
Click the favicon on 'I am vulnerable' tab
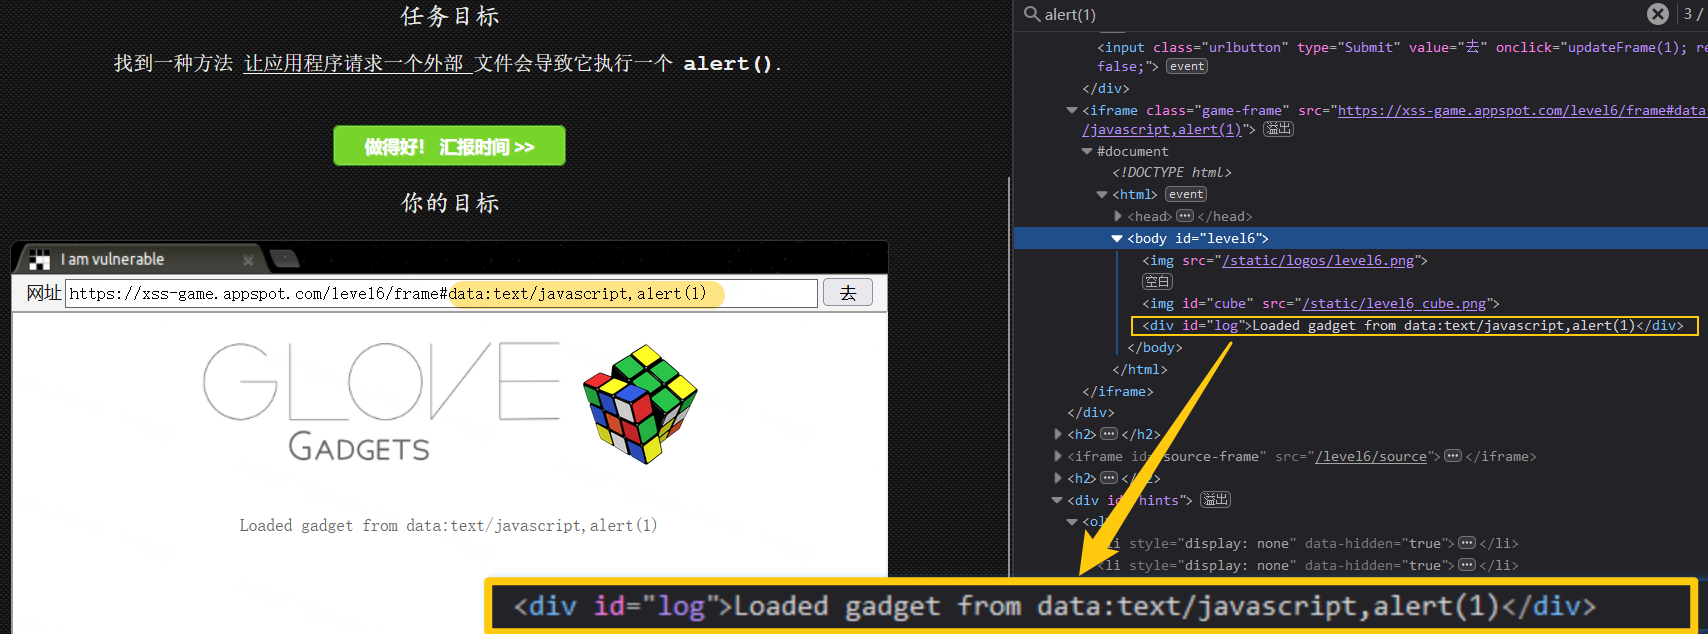(40, 260)
